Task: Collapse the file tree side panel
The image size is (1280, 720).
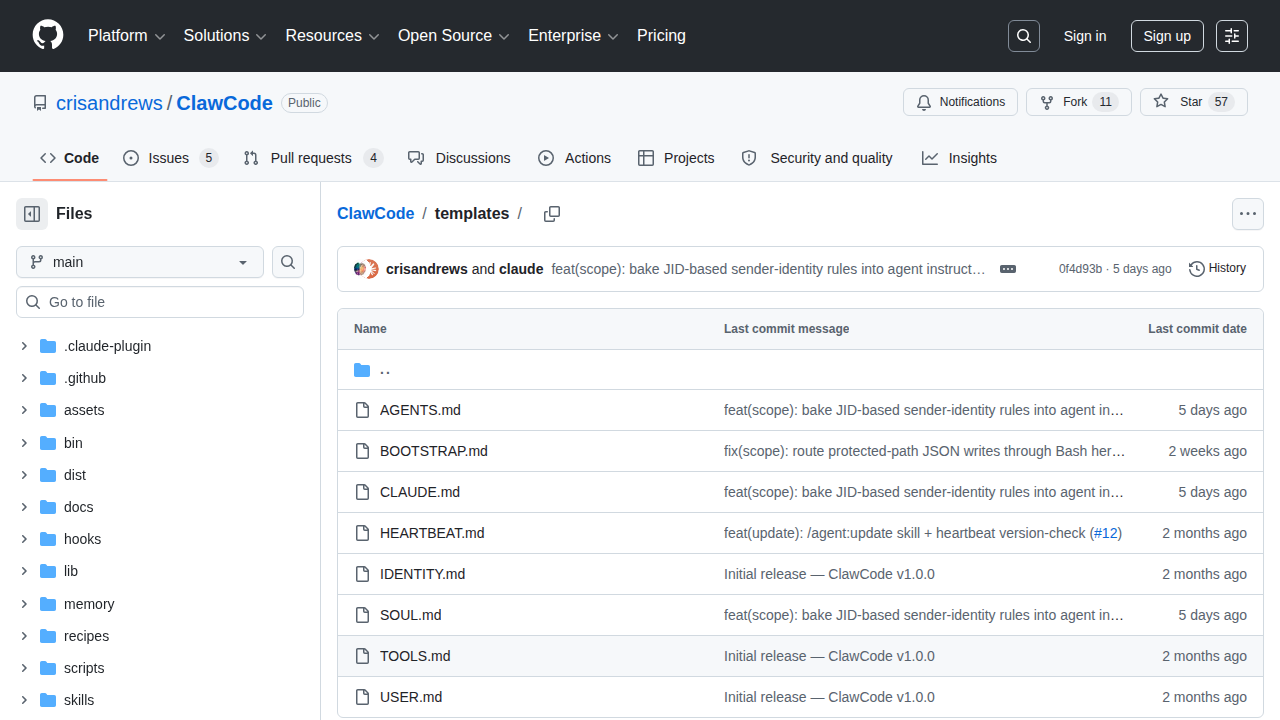Action: pyautogui.click(x=32, y=214)
